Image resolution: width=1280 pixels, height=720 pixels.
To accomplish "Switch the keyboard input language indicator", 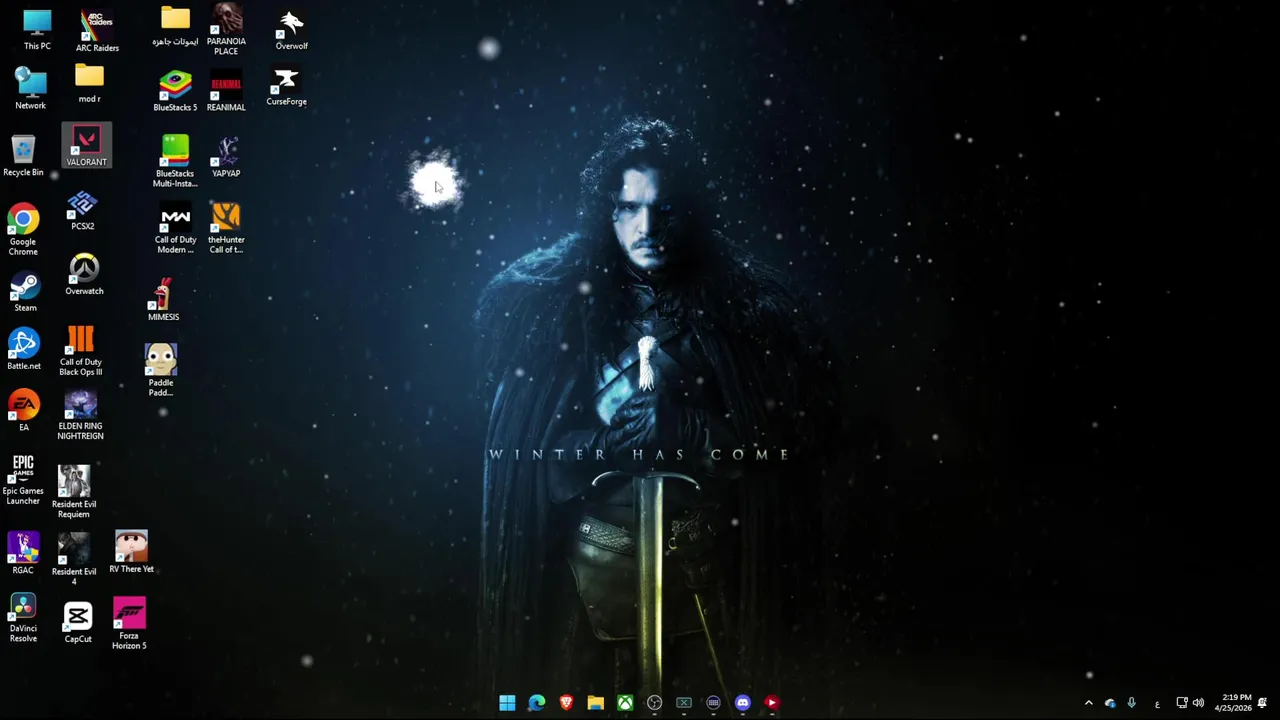I will [1157, 704].
